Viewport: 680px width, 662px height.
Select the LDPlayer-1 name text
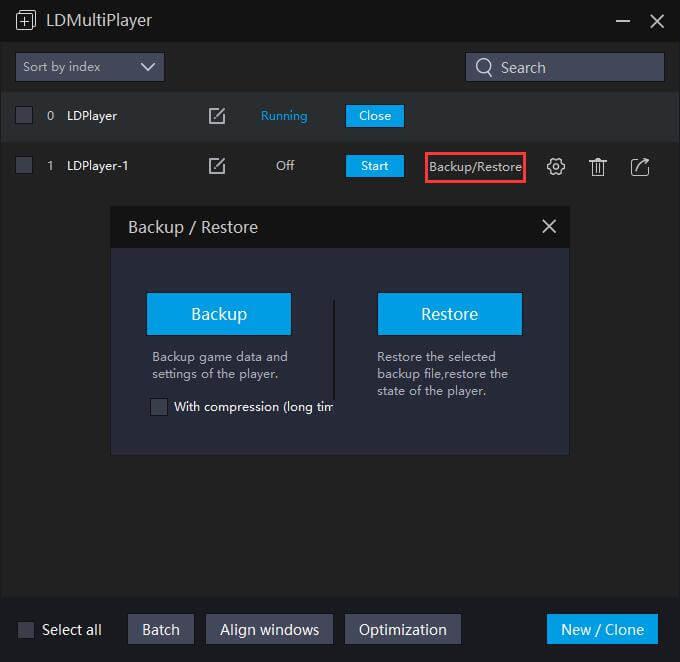tap(98, 166)
